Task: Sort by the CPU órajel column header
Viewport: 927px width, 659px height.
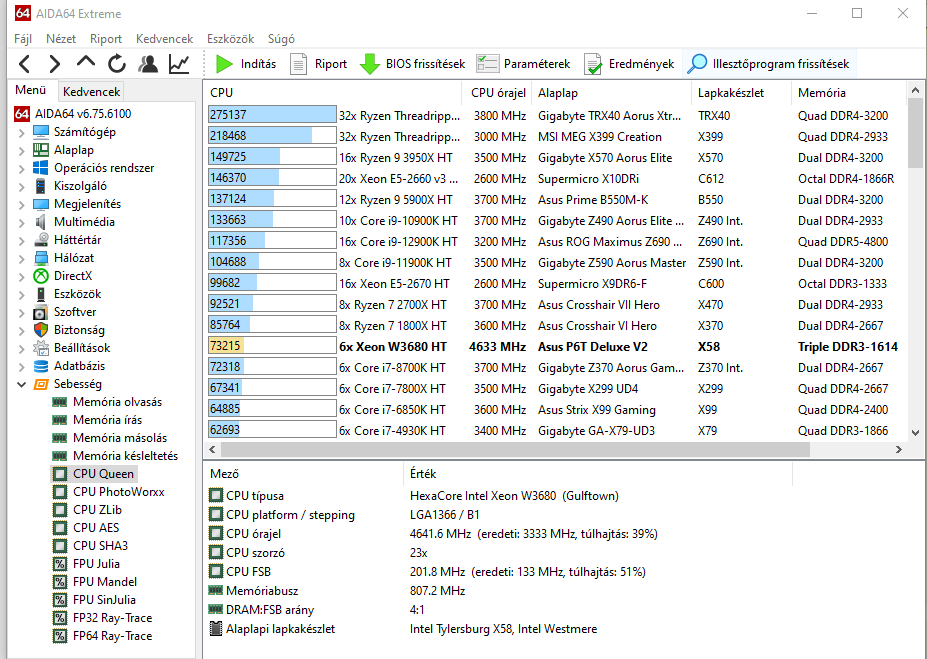Action: 498,93
